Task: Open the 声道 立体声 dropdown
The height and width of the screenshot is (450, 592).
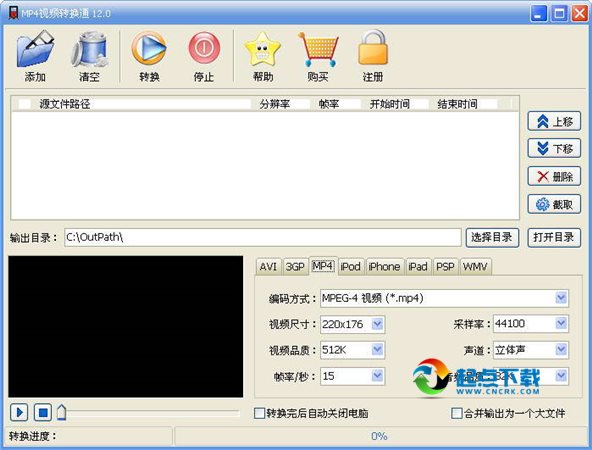Action: click(531, 350)
